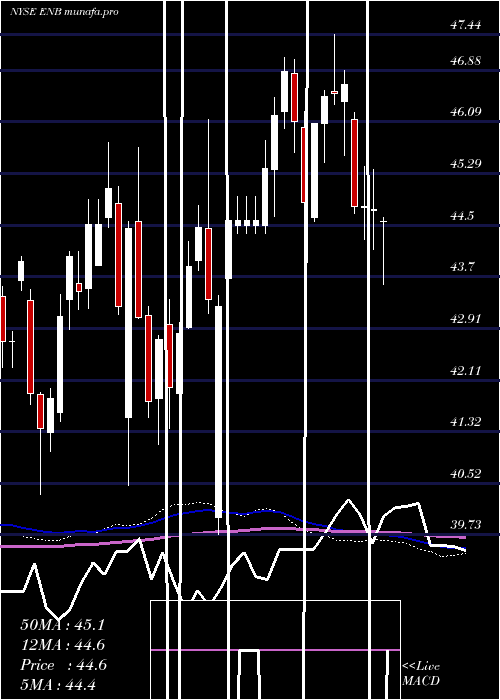This screenshot has width=500, height=700.
Task: Click the NYSE ENB munafa.pro chart title
Action: (x=64, y=12)
